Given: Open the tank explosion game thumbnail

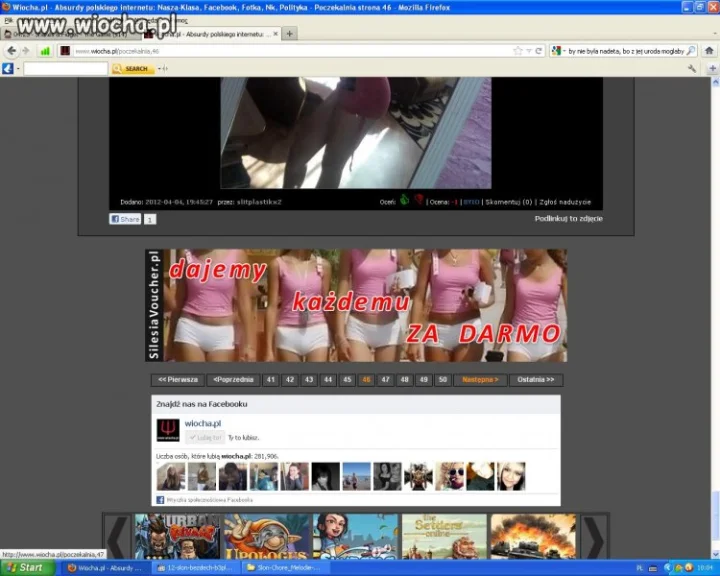Looking at the screenshot, I should (533, 536).
